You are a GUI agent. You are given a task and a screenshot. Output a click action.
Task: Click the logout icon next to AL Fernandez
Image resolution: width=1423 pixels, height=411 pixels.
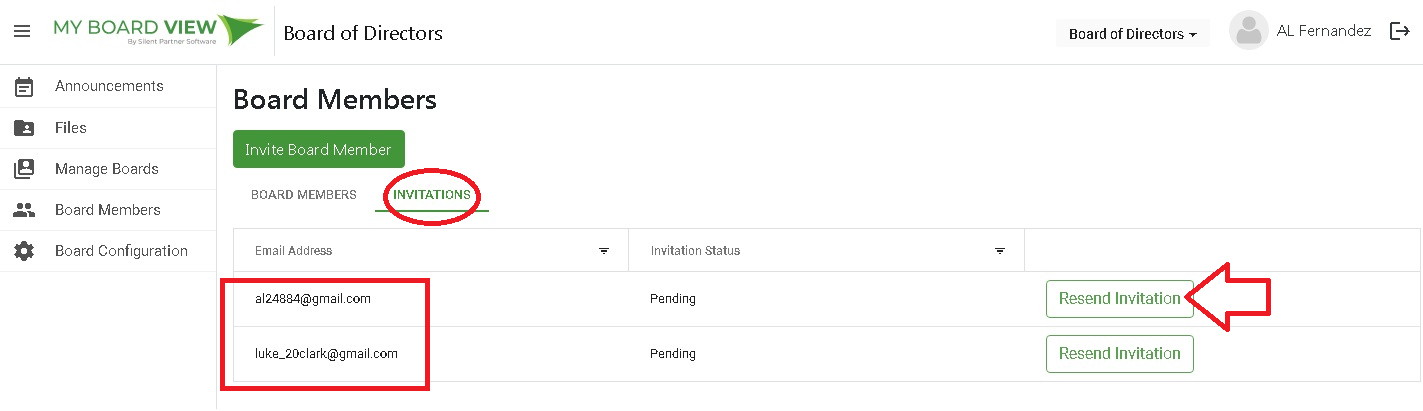point(1400,31)
